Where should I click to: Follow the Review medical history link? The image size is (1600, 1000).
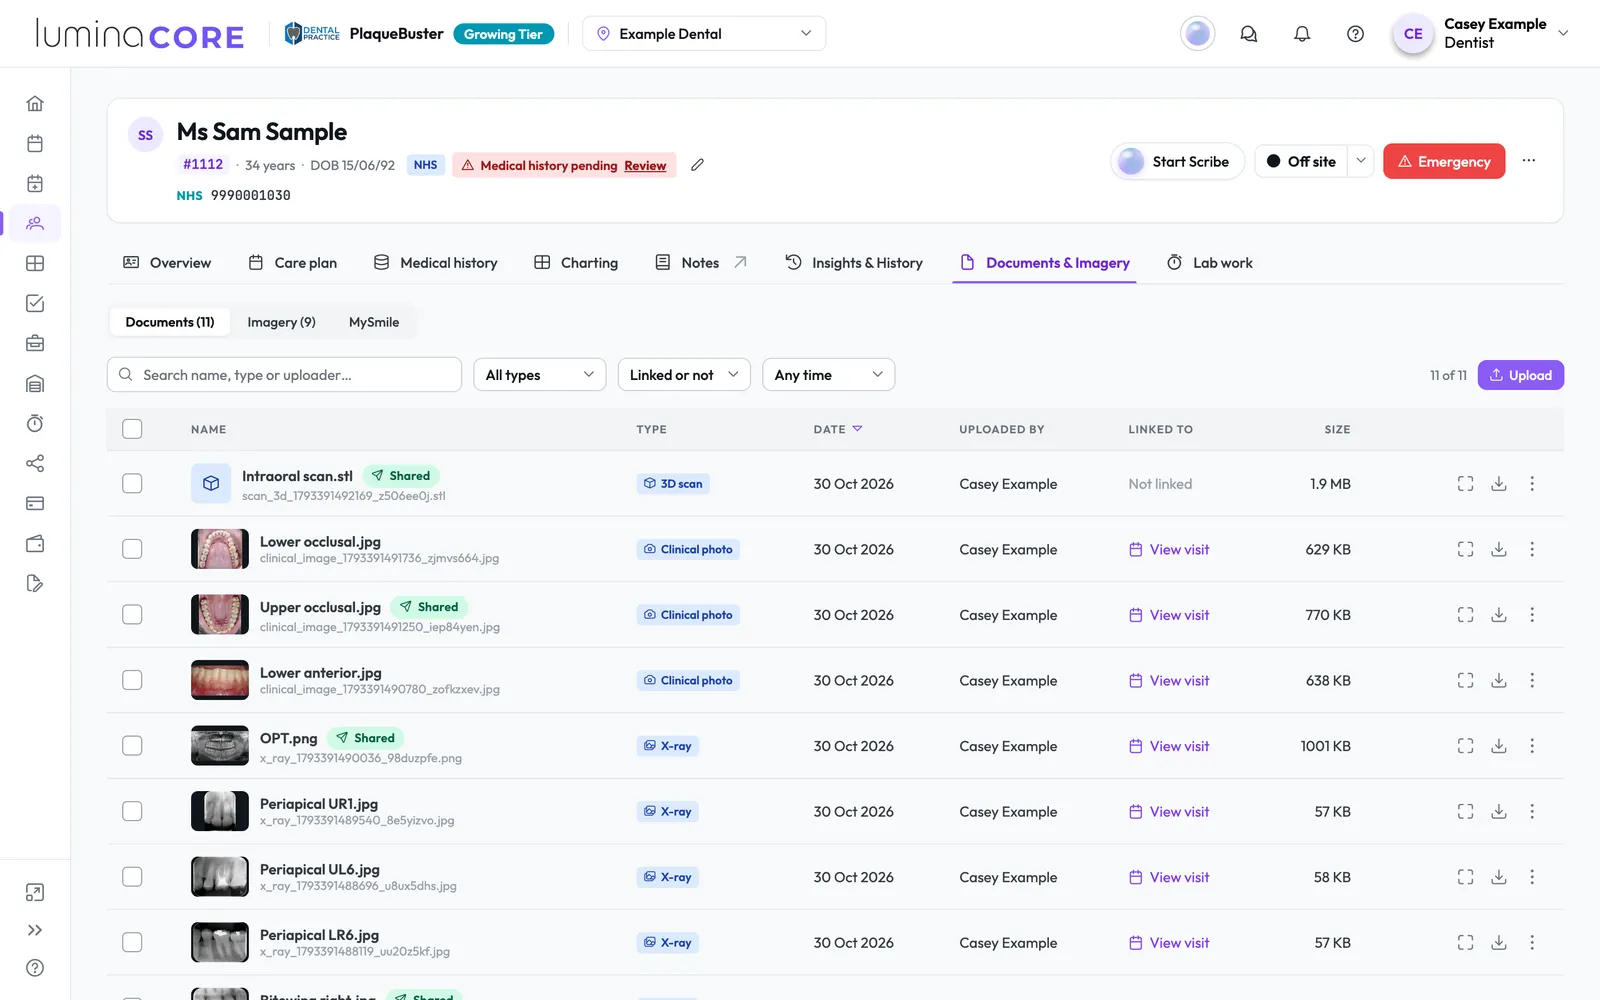[645, 166]
